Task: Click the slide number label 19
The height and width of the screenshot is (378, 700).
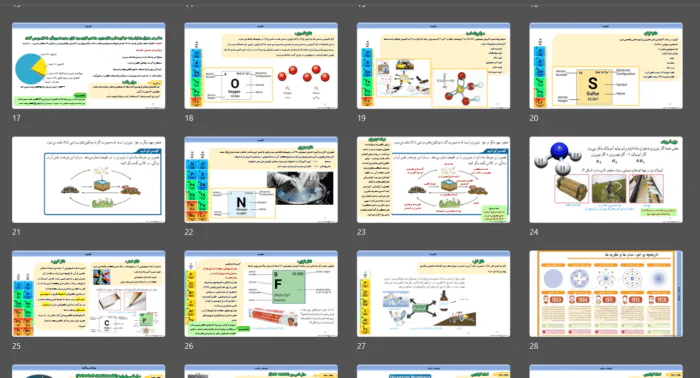Action: coord(361,118)
